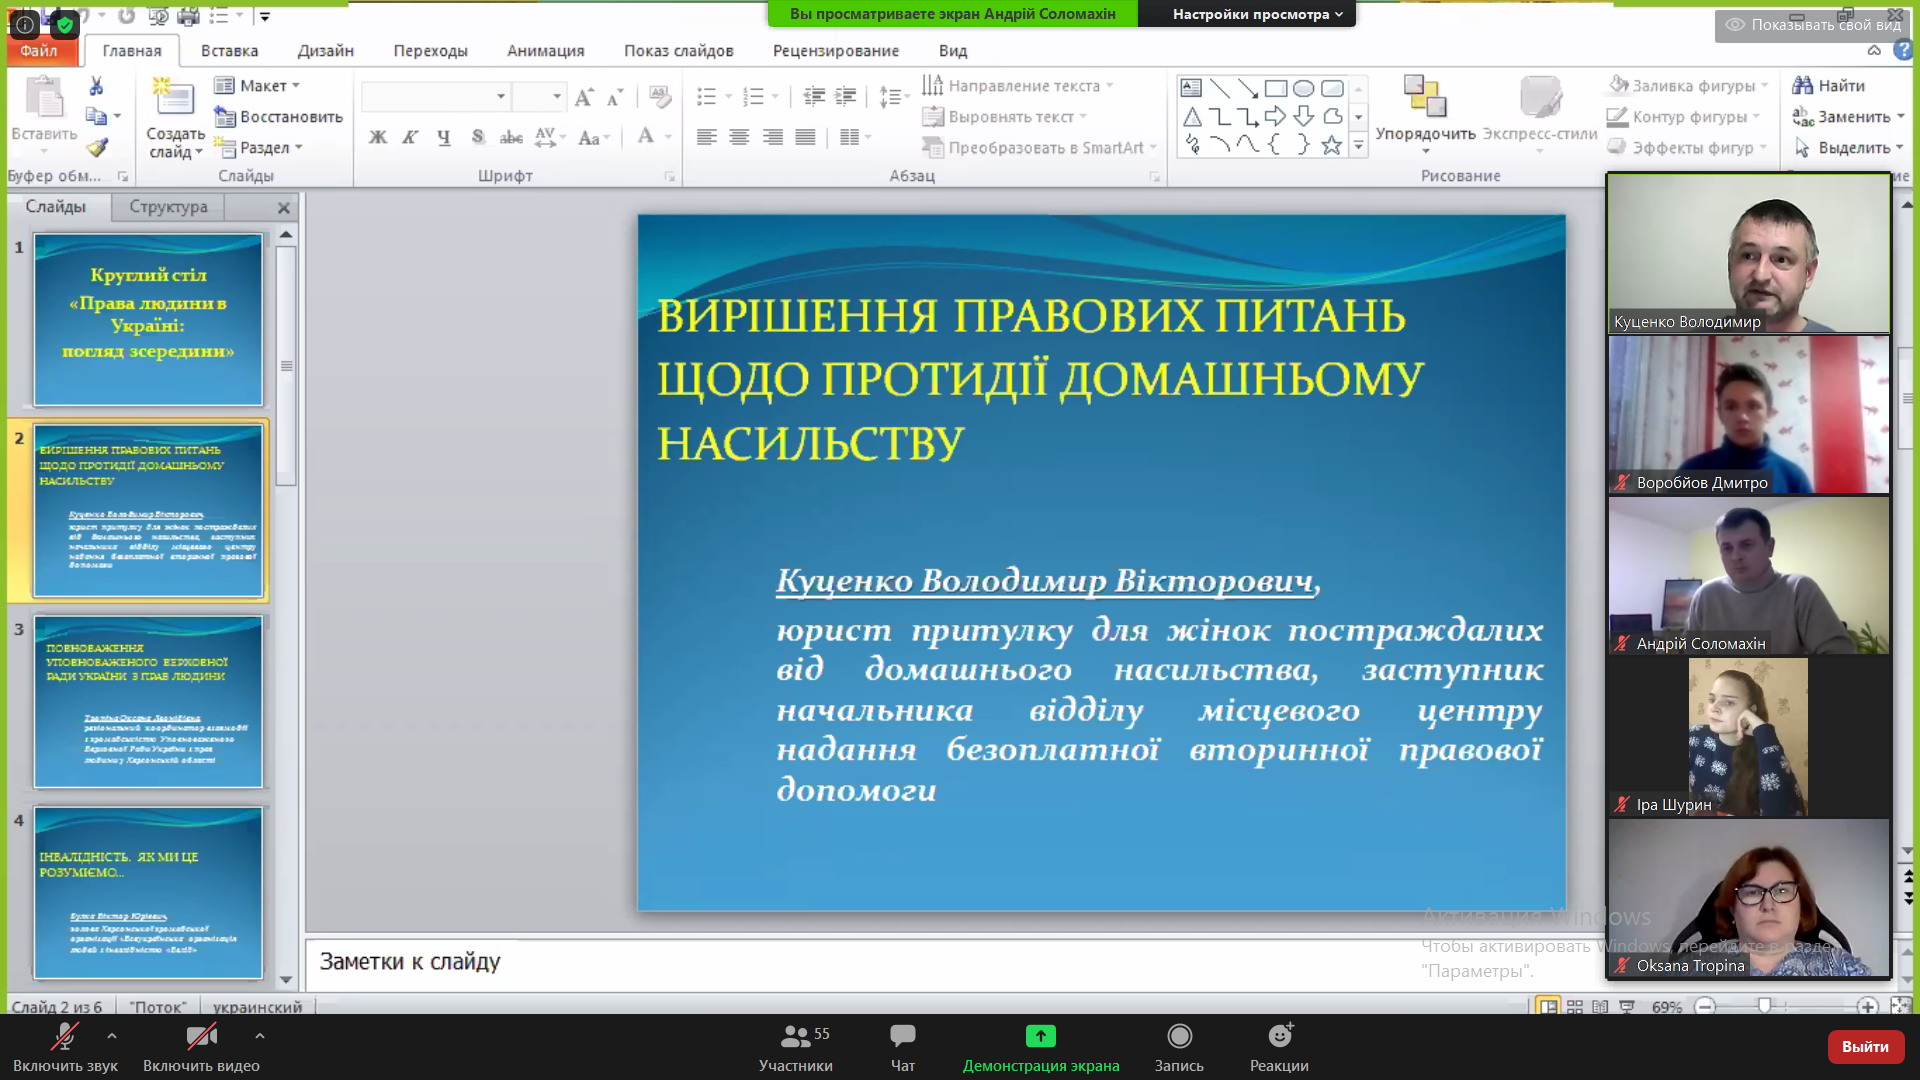Open the font name combo box
Screen dimensions: 1920x1080
click(x=436, y=97)
